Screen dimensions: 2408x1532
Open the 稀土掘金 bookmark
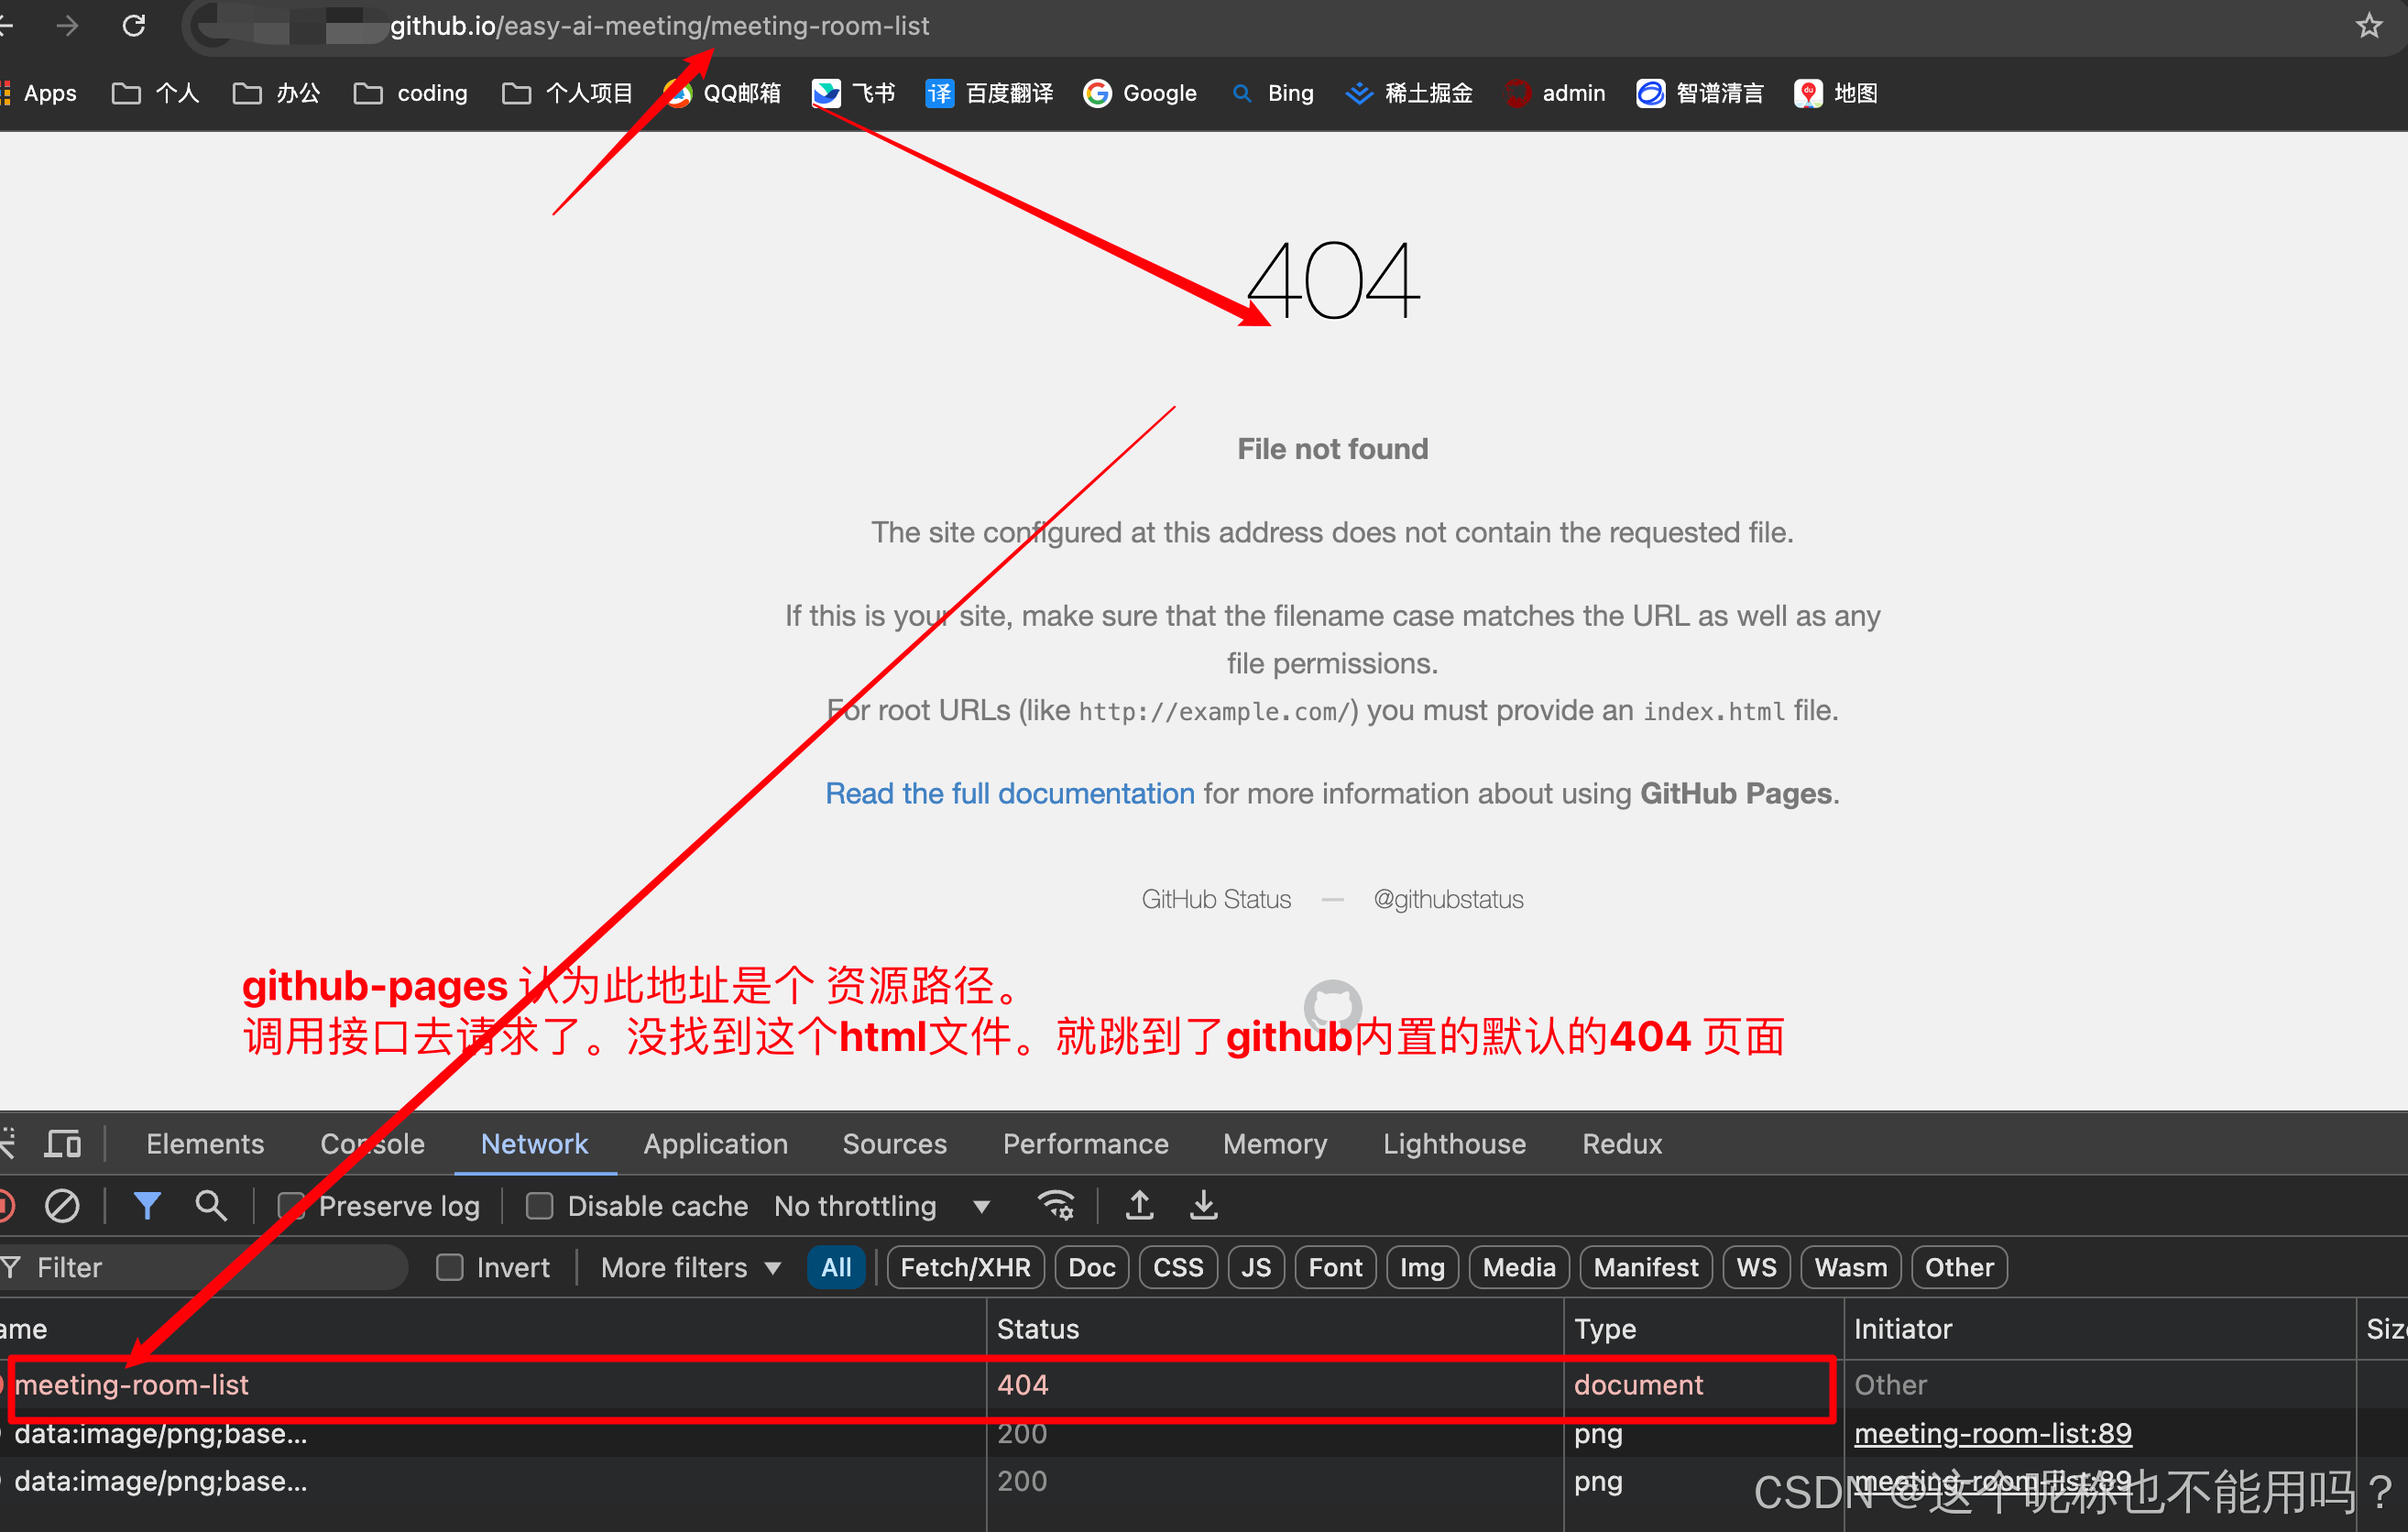[x=1409, y=93]
